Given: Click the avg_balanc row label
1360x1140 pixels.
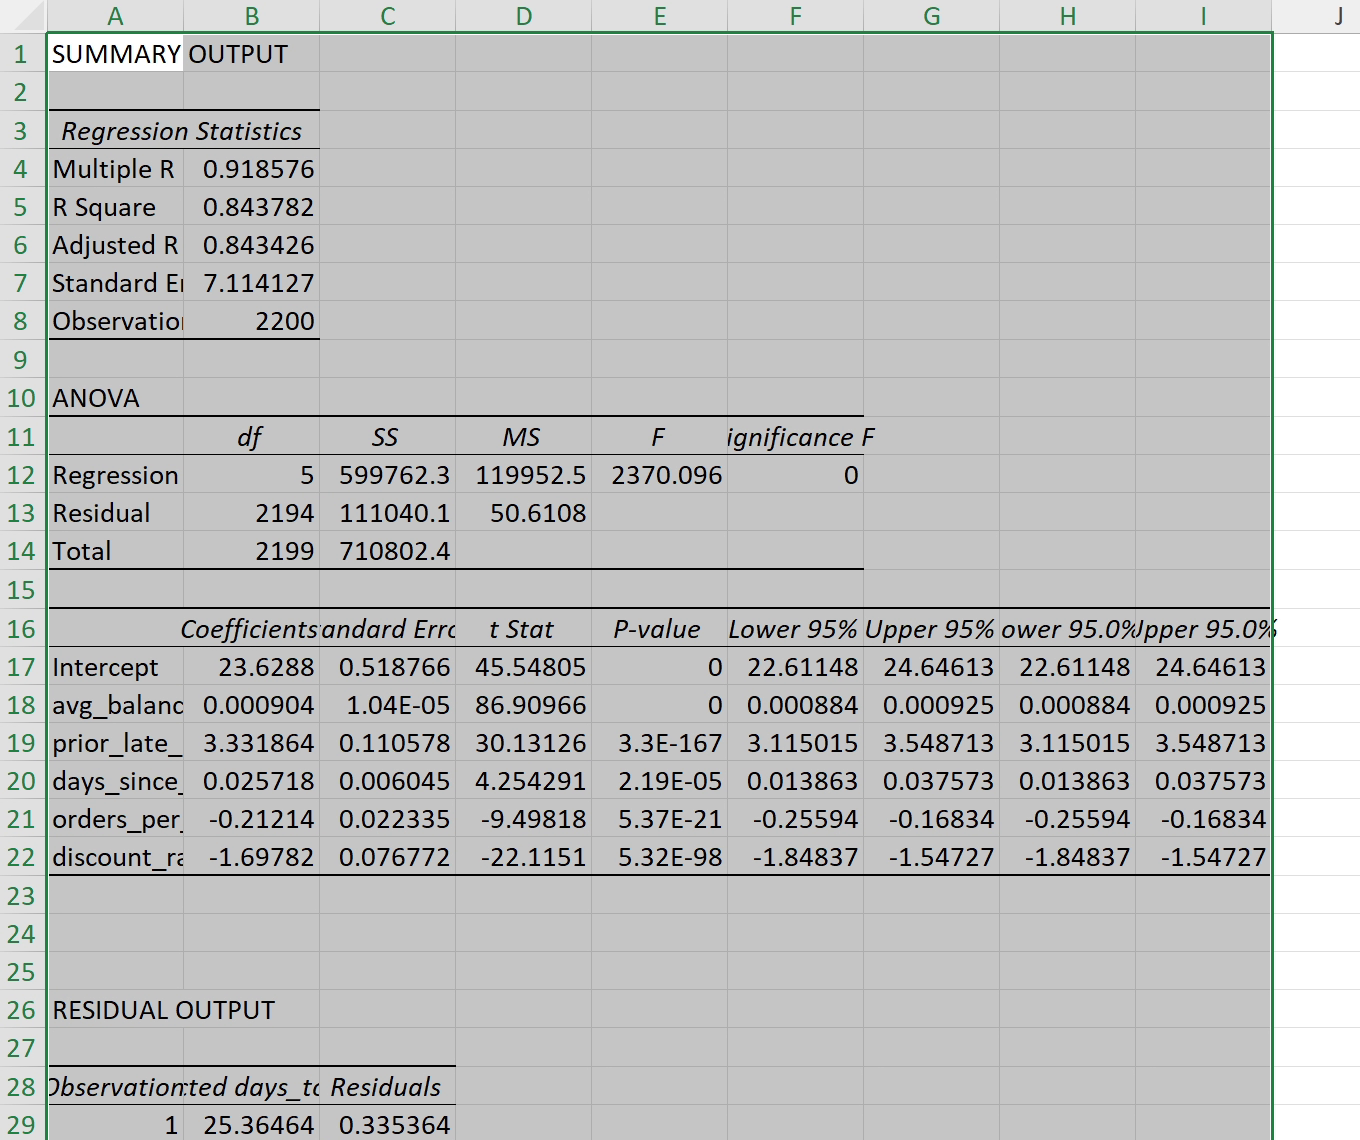Looking at the screenshot, I should pyautogui.click(x=115, y=705).
